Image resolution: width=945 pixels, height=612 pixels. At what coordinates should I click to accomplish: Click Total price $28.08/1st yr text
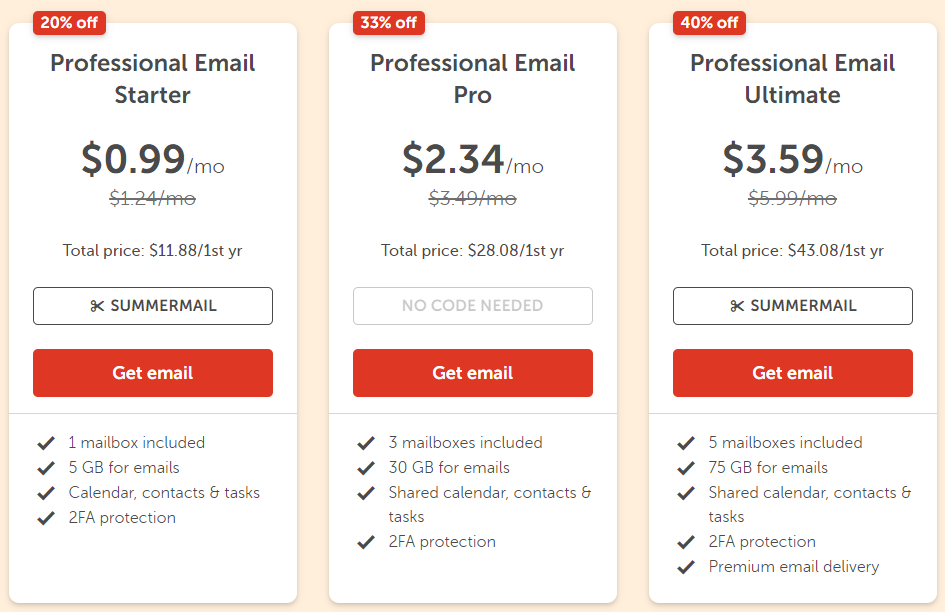(472, 250)
